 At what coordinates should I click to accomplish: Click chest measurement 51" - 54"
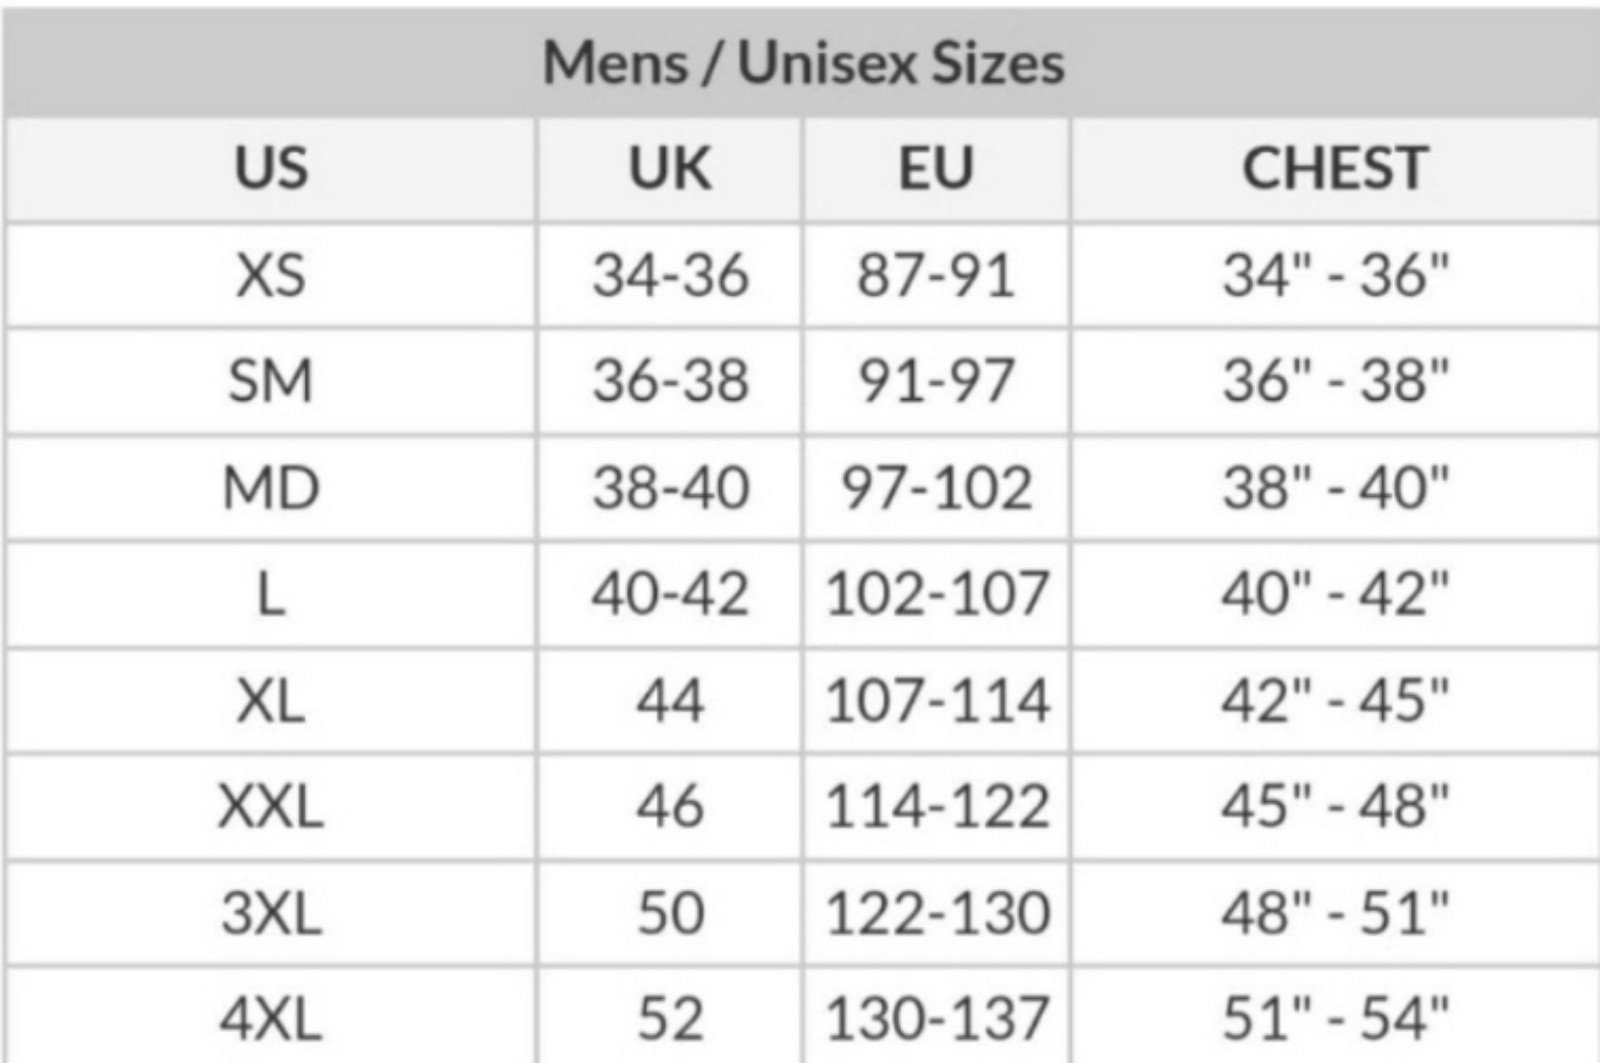tap(1335, 1019)
